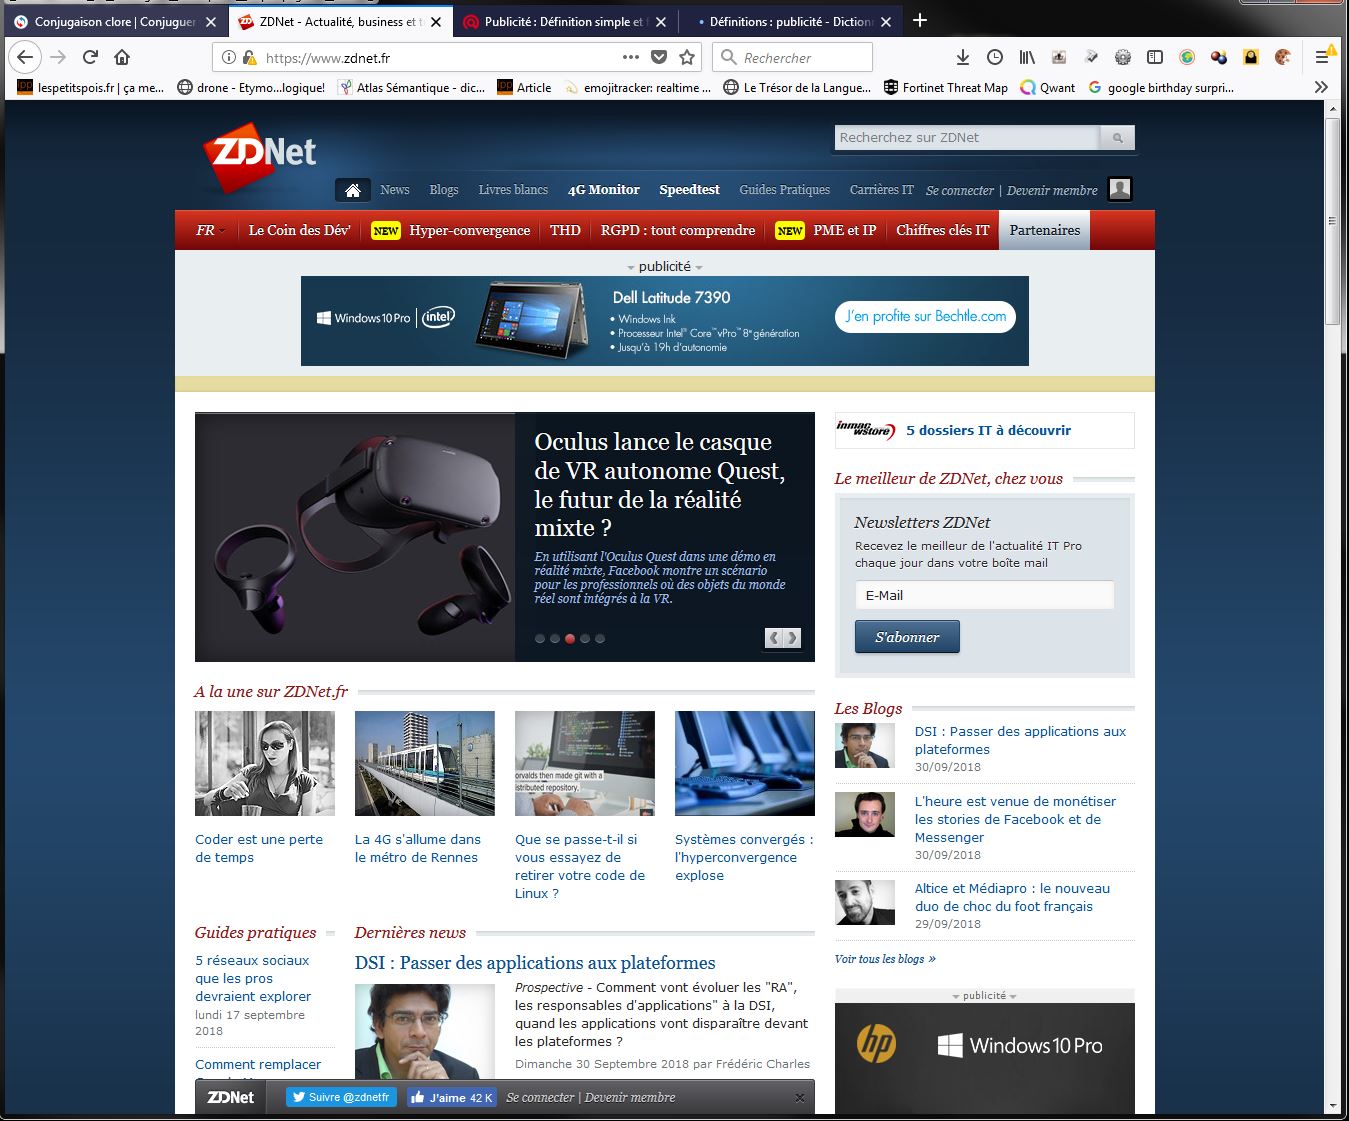Save page to Pocket

tap(659, 58)
